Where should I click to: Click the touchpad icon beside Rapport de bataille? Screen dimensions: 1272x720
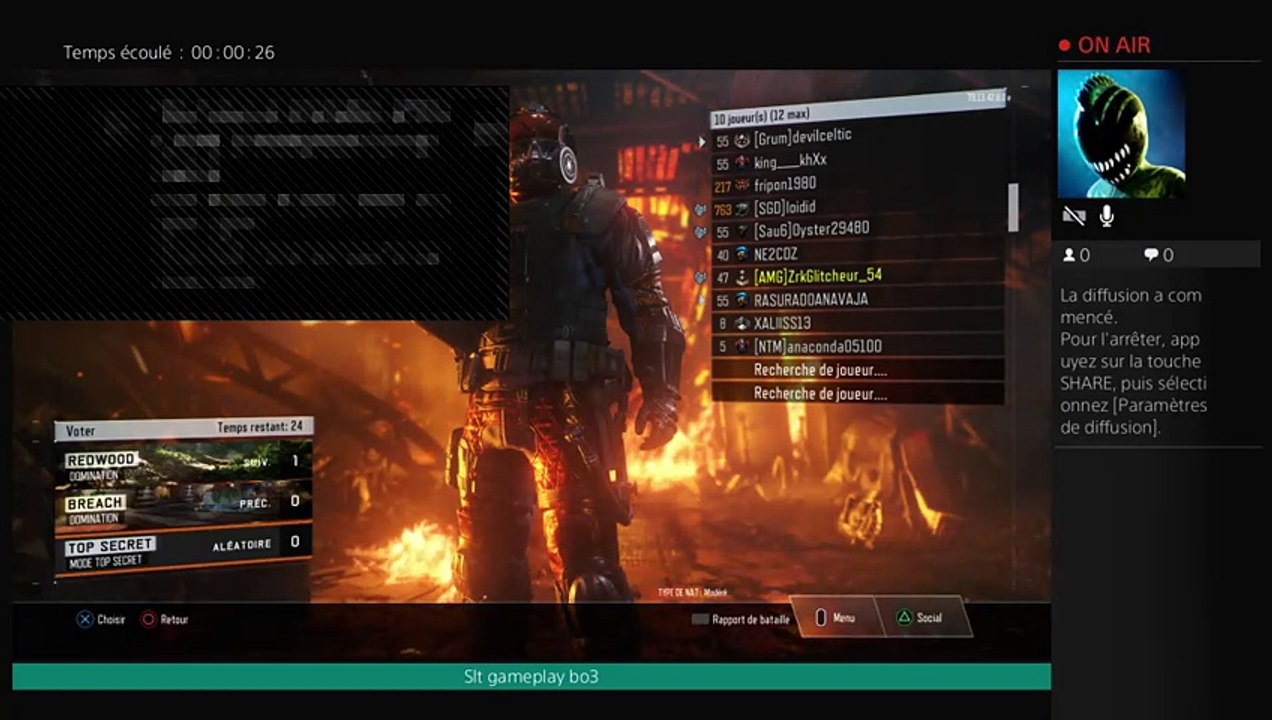[700, 619]
